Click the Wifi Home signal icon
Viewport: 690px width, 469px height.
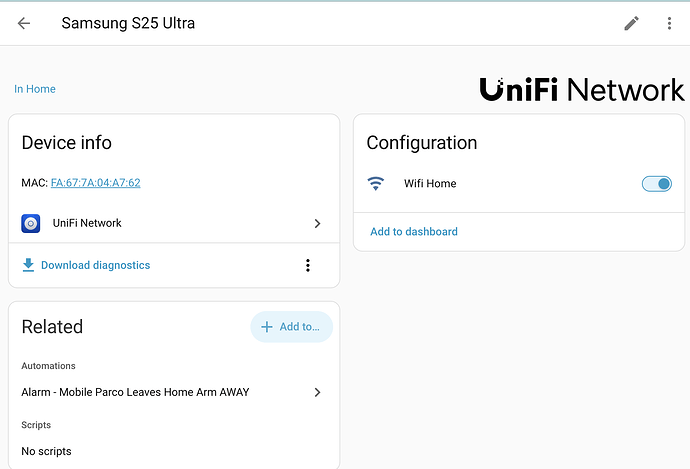click(x=375, y=183)
